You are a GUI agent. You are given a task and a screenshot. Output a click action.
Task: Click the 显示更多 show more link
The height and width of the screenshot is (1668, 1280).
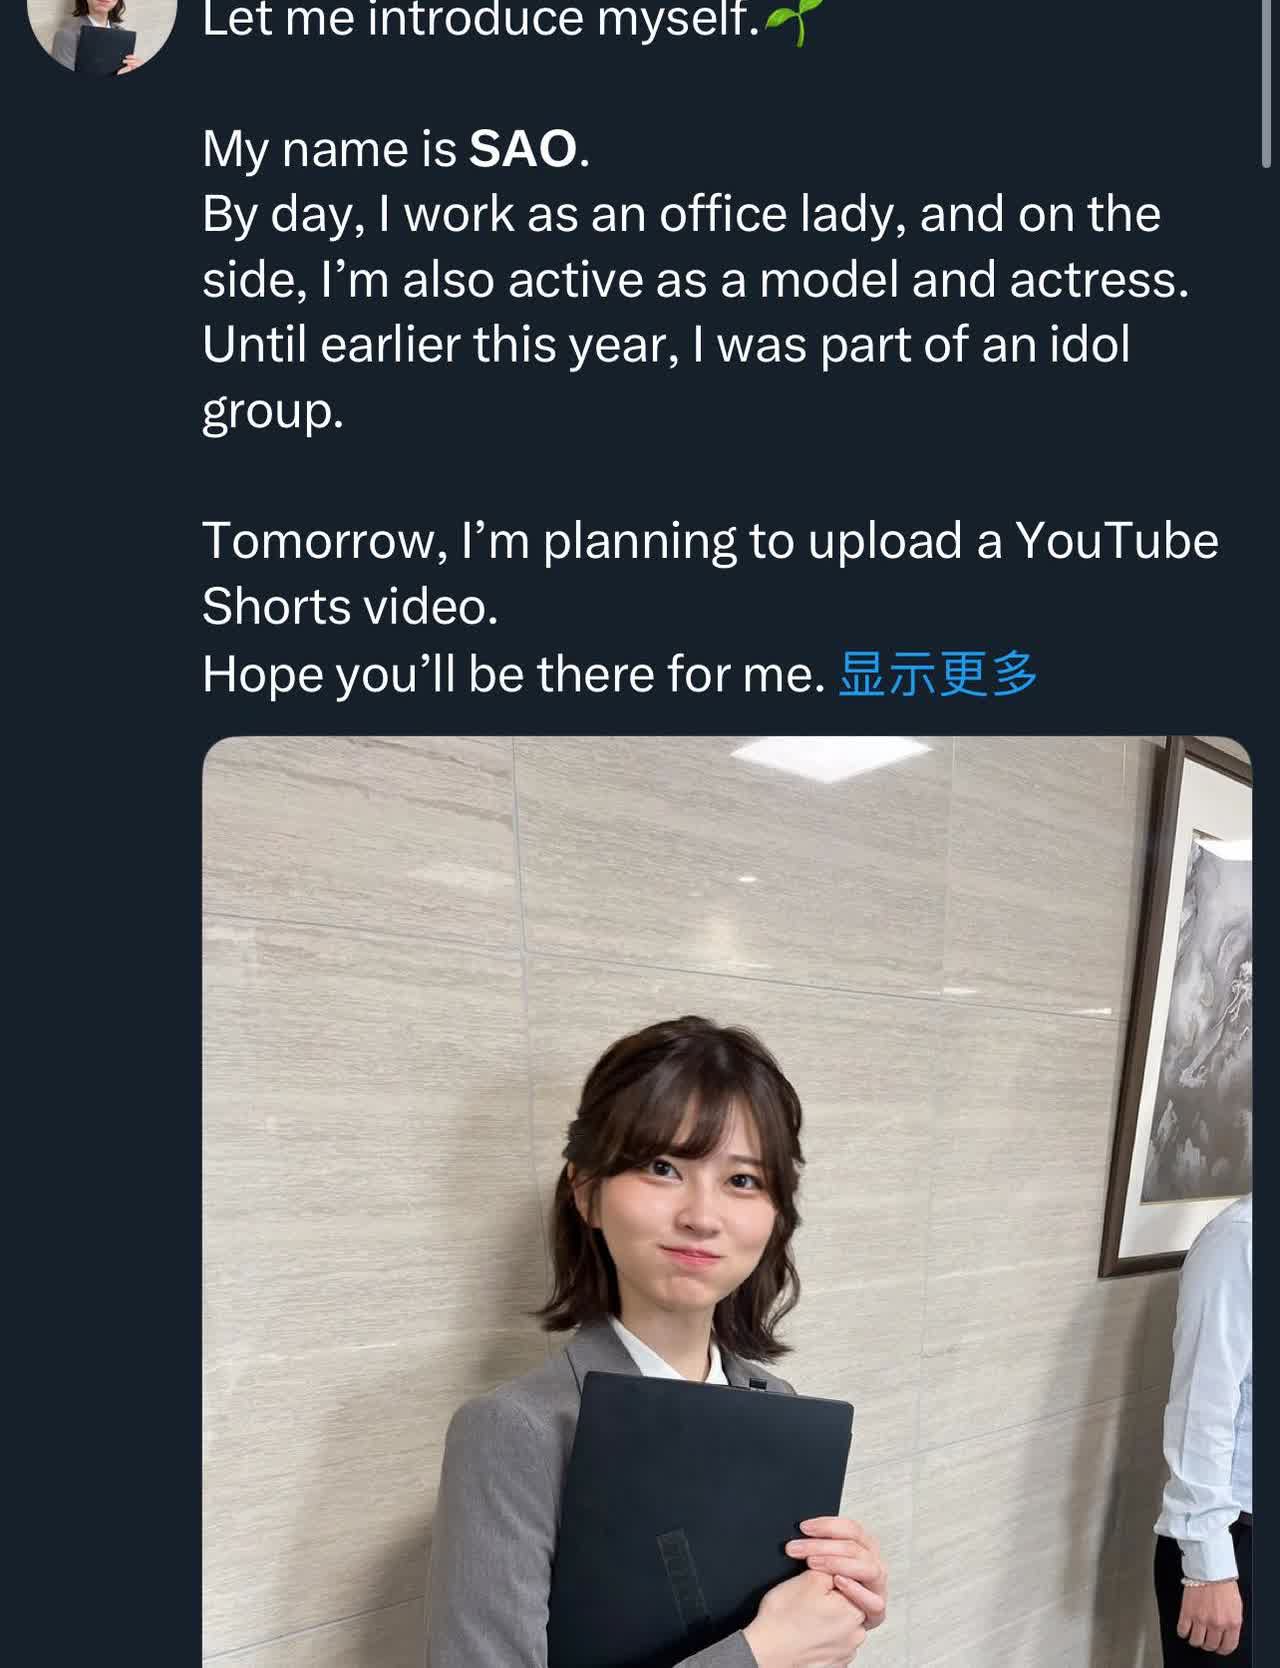(937, 673)
